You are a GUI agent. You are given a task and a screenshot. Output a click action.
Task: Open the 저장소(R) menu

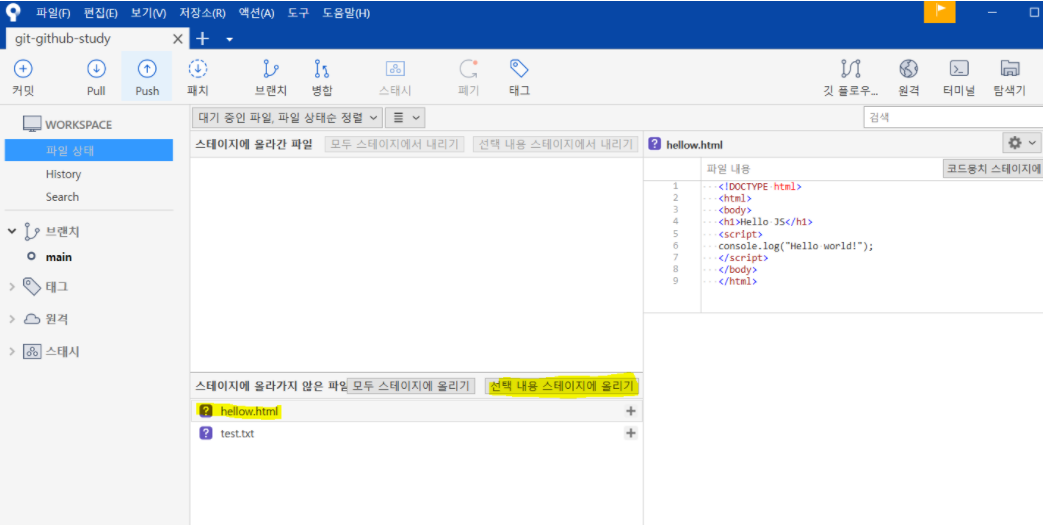(202, 13)
